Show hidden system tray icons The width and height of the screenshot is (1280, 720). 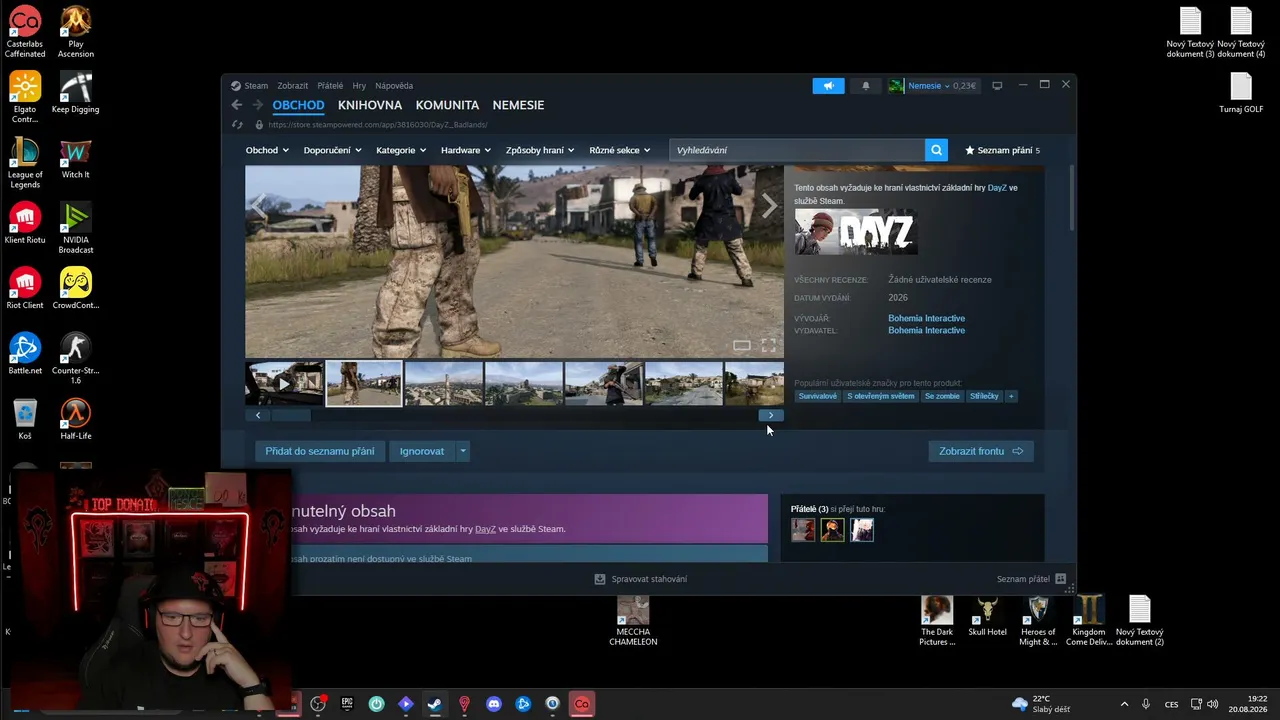(x=1124, y=704)
